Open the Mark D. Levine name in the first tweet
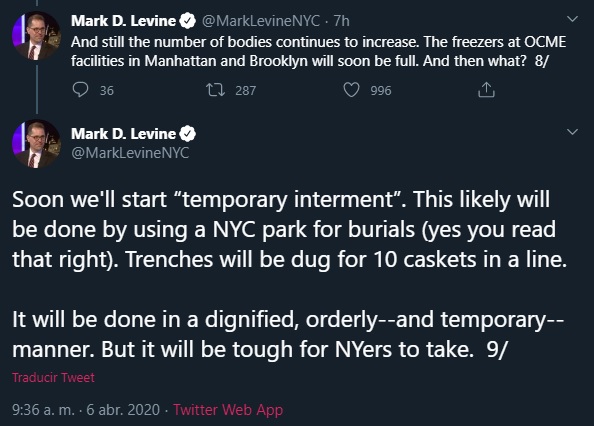This screenshot has width=594, height=426. click(123, 20)
